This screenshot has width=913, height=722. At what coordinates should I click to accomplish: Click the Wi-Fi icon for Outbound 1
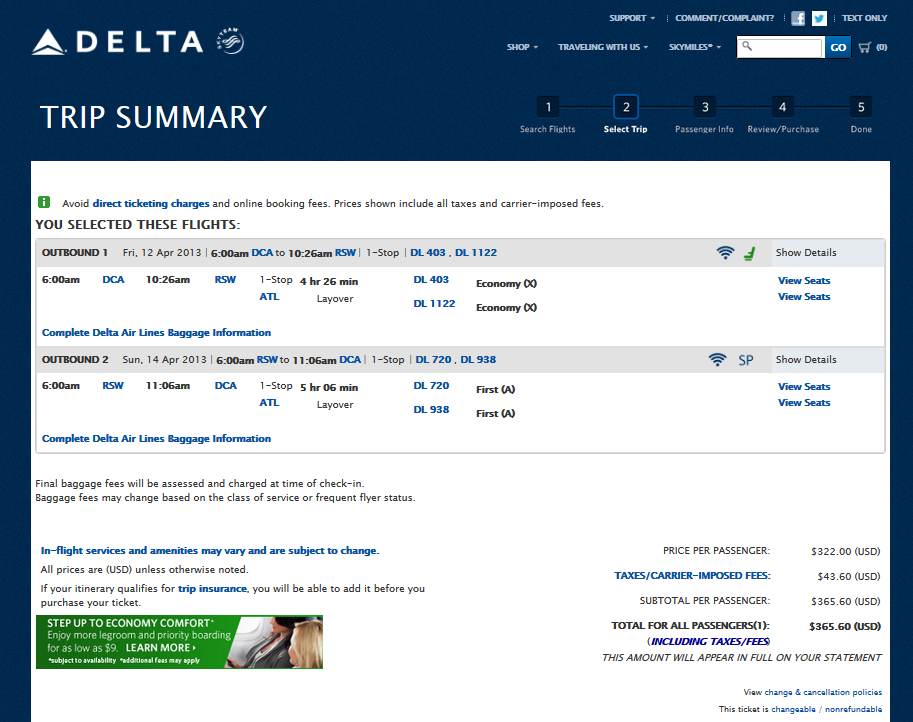click(725, 253)
